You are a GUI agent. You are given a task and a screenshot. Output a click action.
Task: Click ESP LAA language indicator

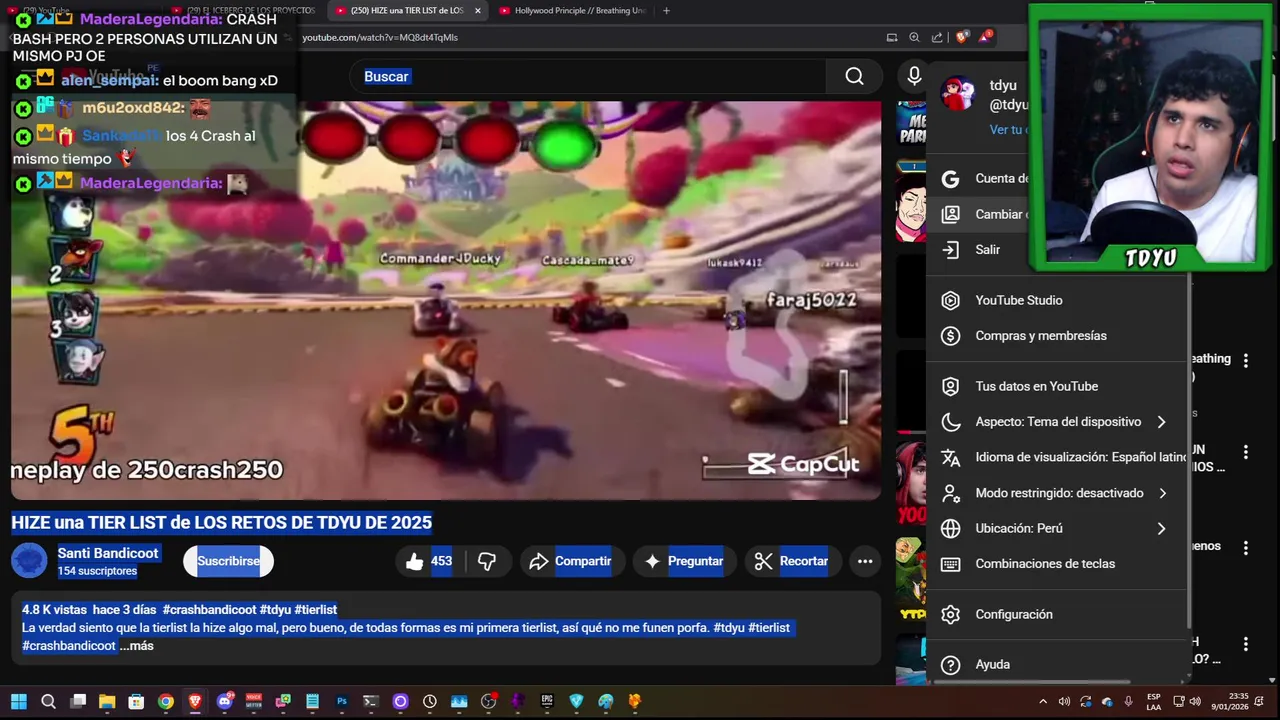click(1153, 701)
